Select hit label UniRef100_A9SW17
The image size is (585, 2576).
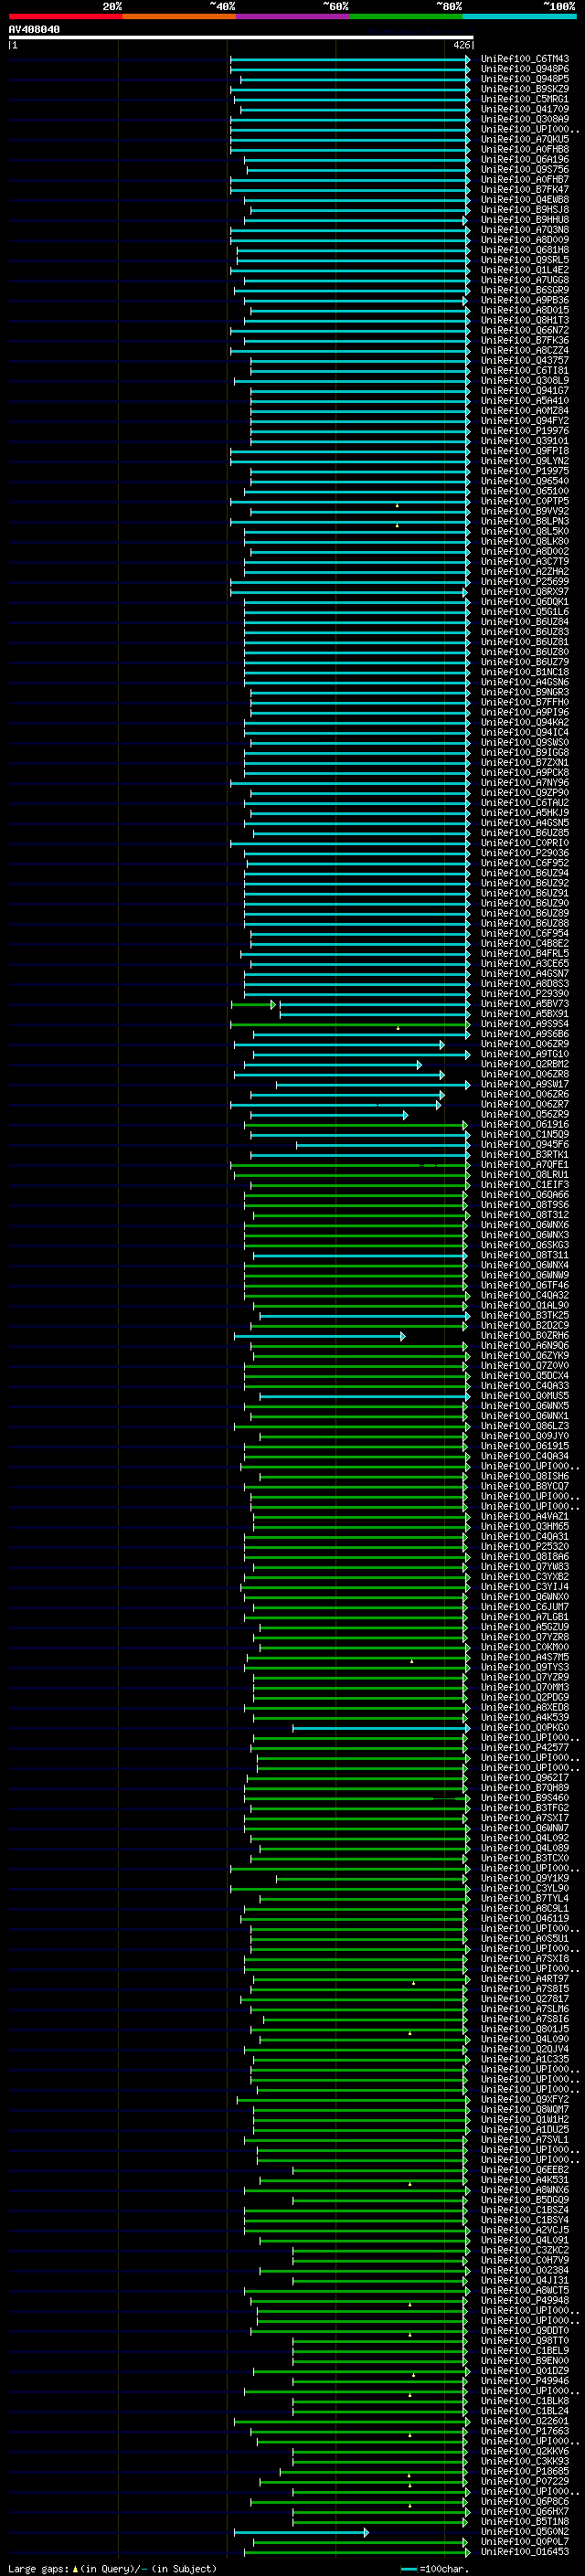[x=525, y=1084]
